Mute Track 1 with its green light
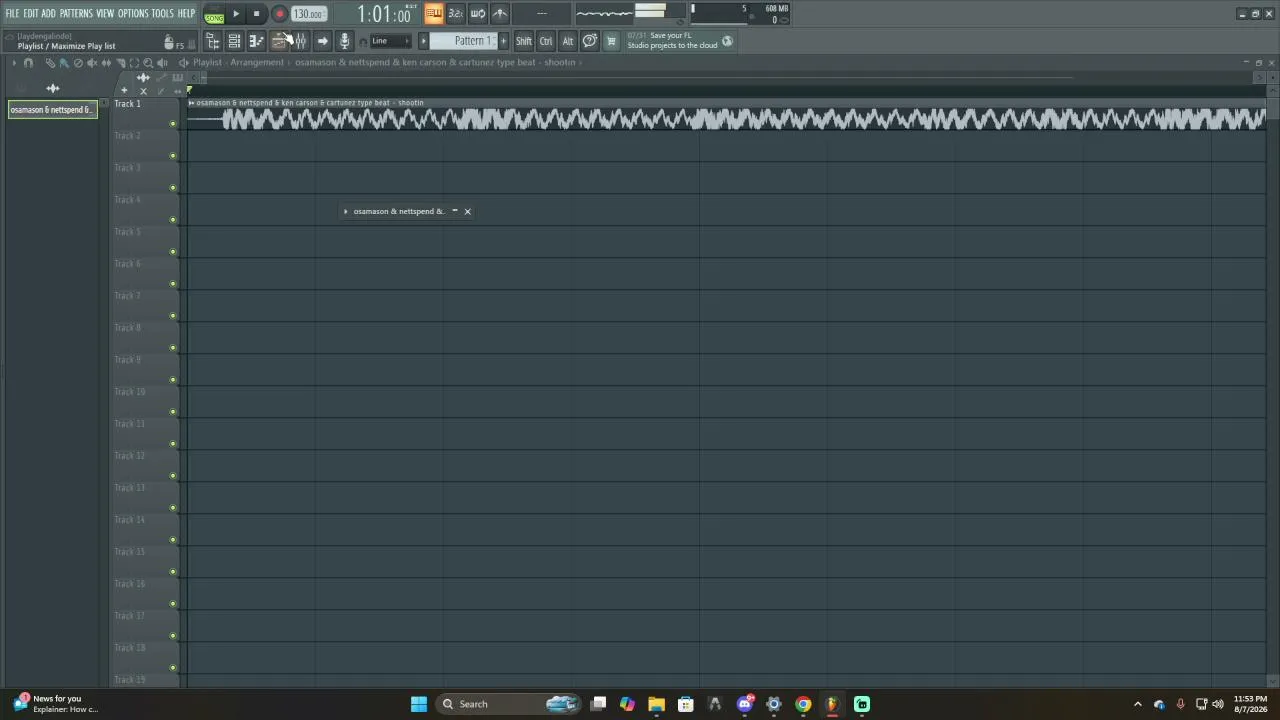 point(173,124)
